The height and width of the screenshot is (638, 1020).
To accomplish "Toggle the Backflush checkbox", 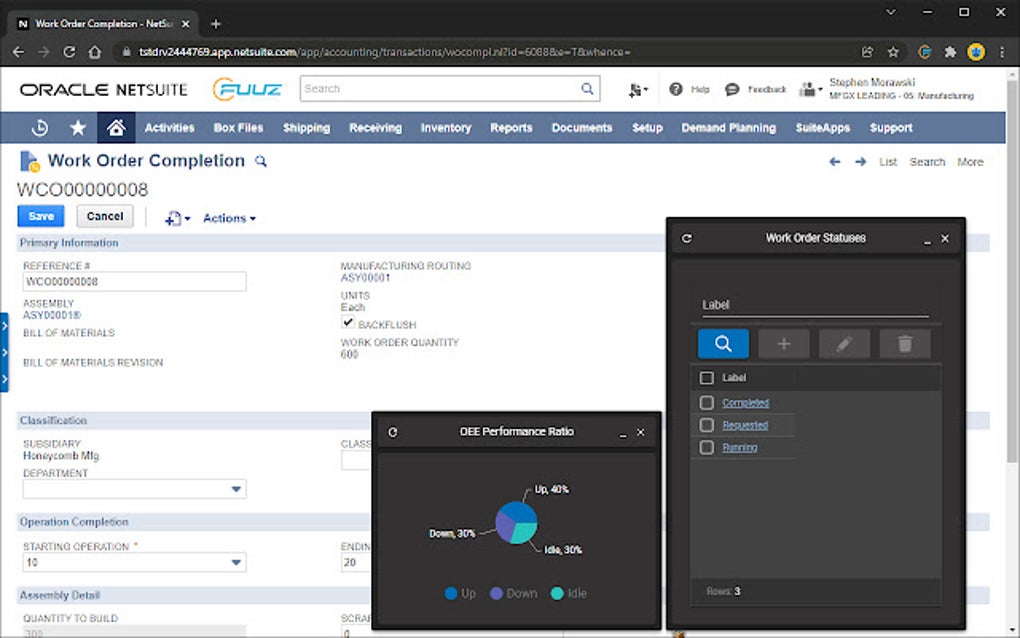I will point(348,324).
